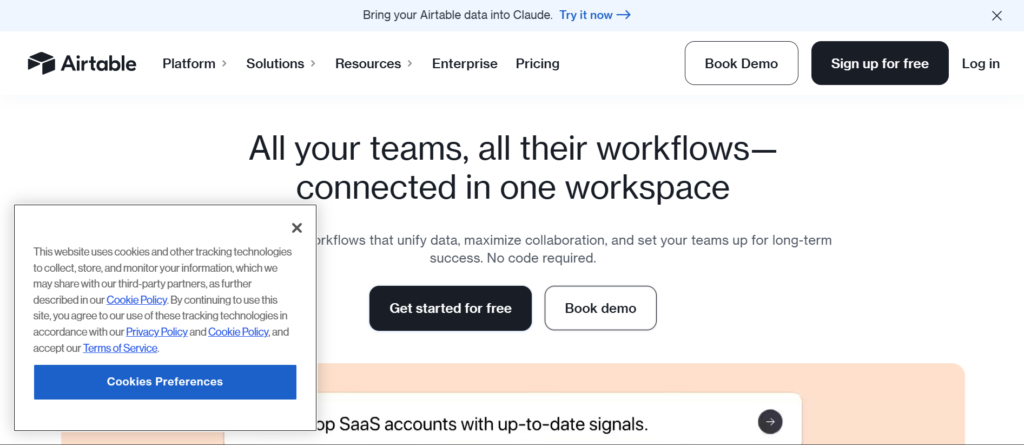
Task: Expand the Platform menu
Action: [x=194, y=63]
